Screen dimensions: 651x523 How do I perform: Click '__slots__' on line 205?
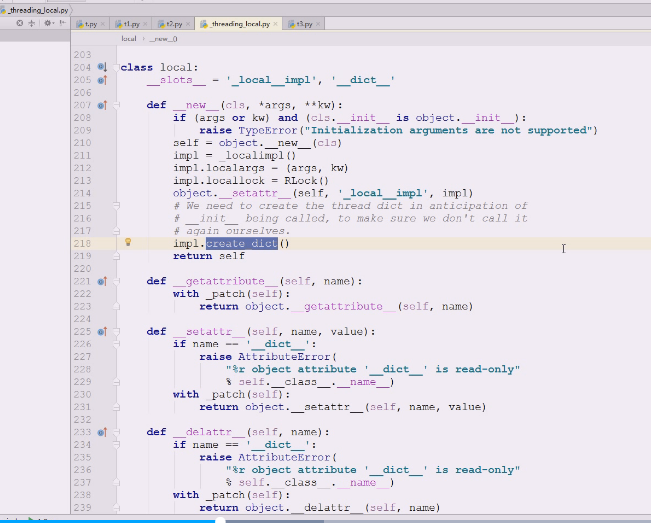(x=176, y=80)
